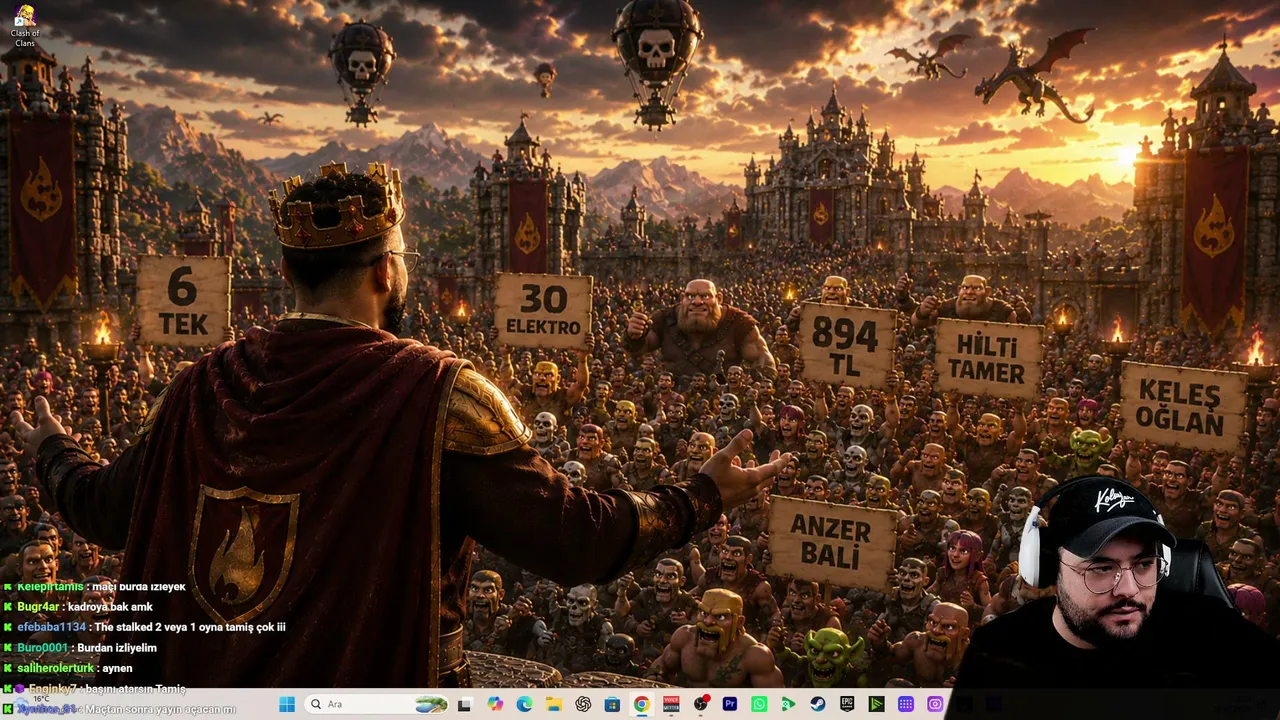Open the green icon right of WhatsApp

click(x=788, y=704)
